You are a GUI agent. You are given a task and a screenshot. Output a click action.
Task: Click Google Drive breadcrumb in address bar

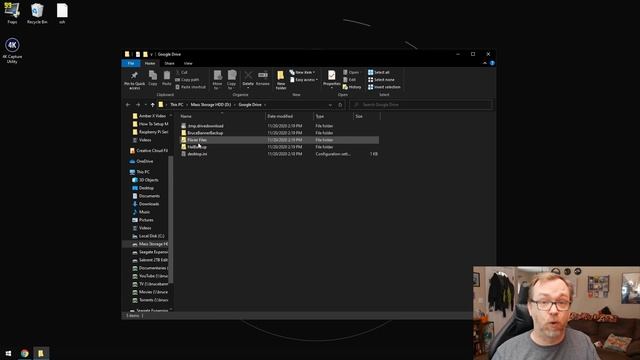(250, 105)
